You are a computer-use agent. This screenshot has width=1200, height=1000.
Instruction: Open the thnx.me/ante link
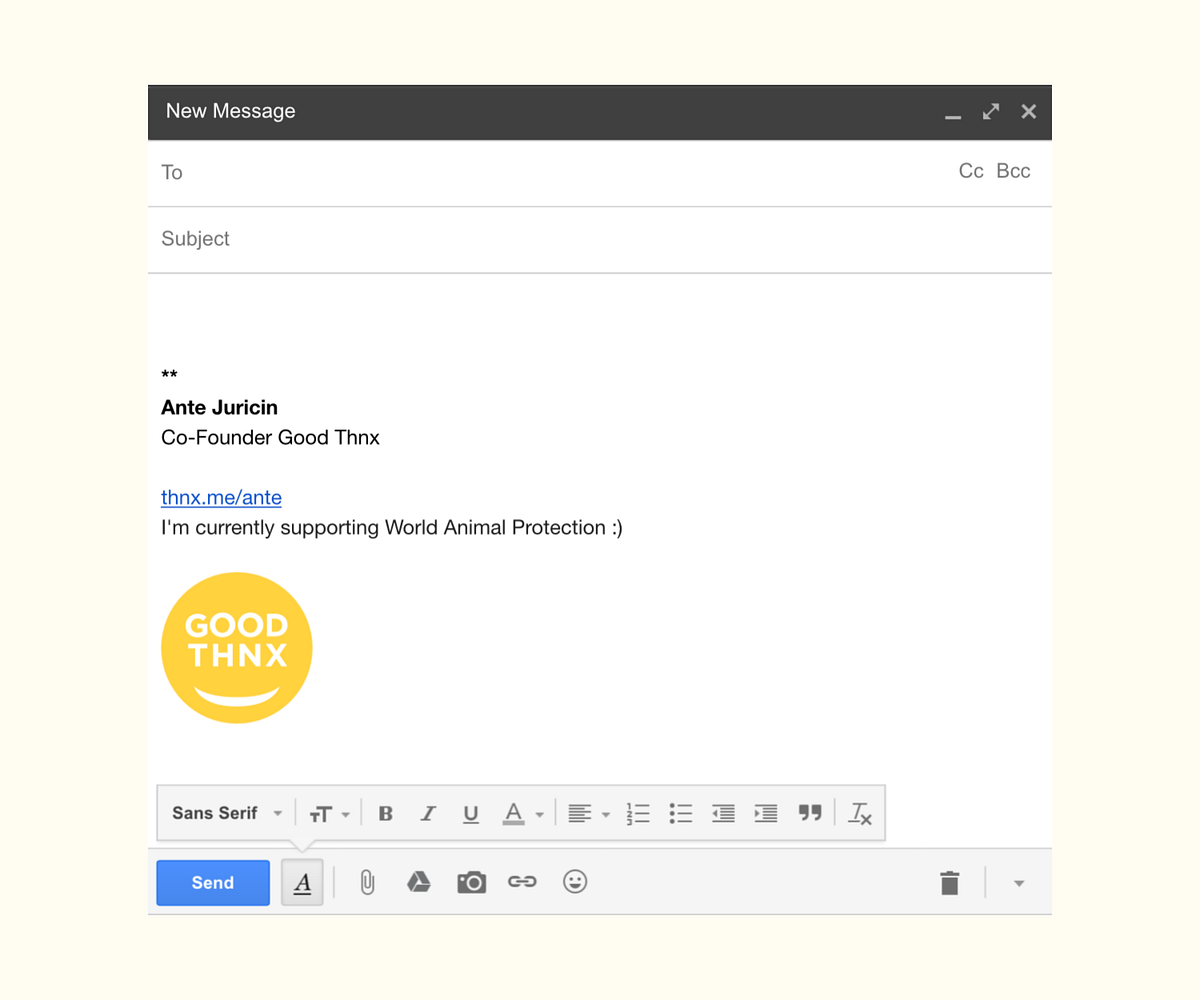221,497
